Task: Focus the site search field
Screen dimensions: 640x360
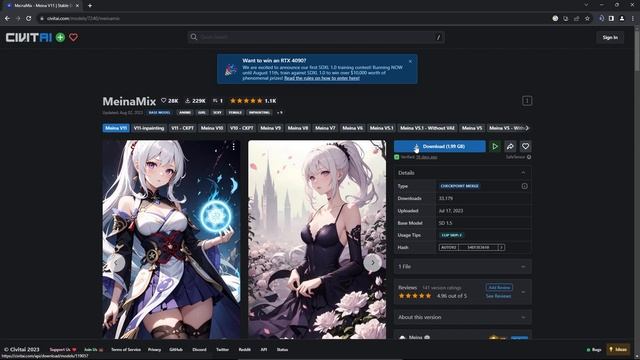Action: (x=316, y=37)
